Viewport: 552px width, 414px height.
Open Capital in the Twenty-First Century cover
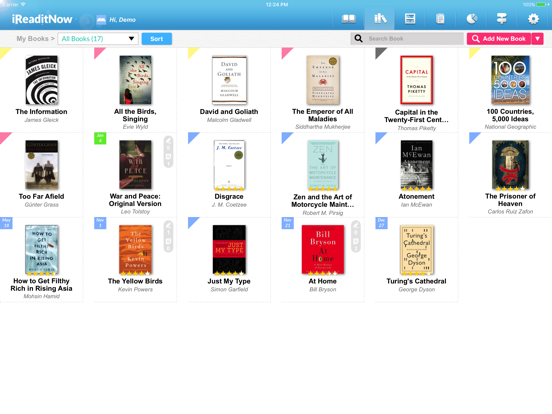[416, 80]
